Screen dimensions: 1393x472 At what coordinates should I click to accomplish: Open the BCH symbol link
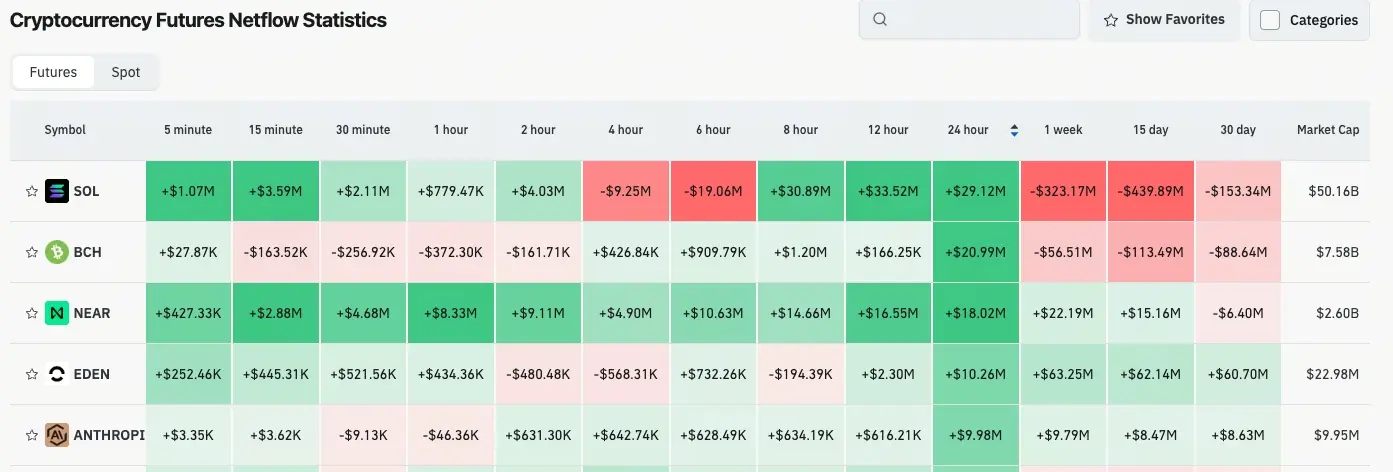tap(88, 252)
